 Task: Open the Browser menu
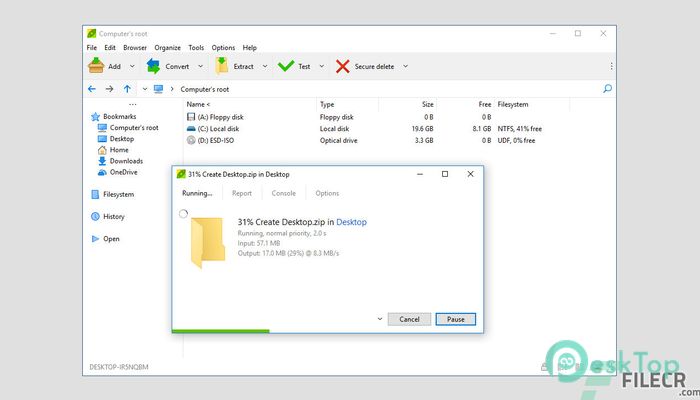pyautogui.click(x=135, y=47)
